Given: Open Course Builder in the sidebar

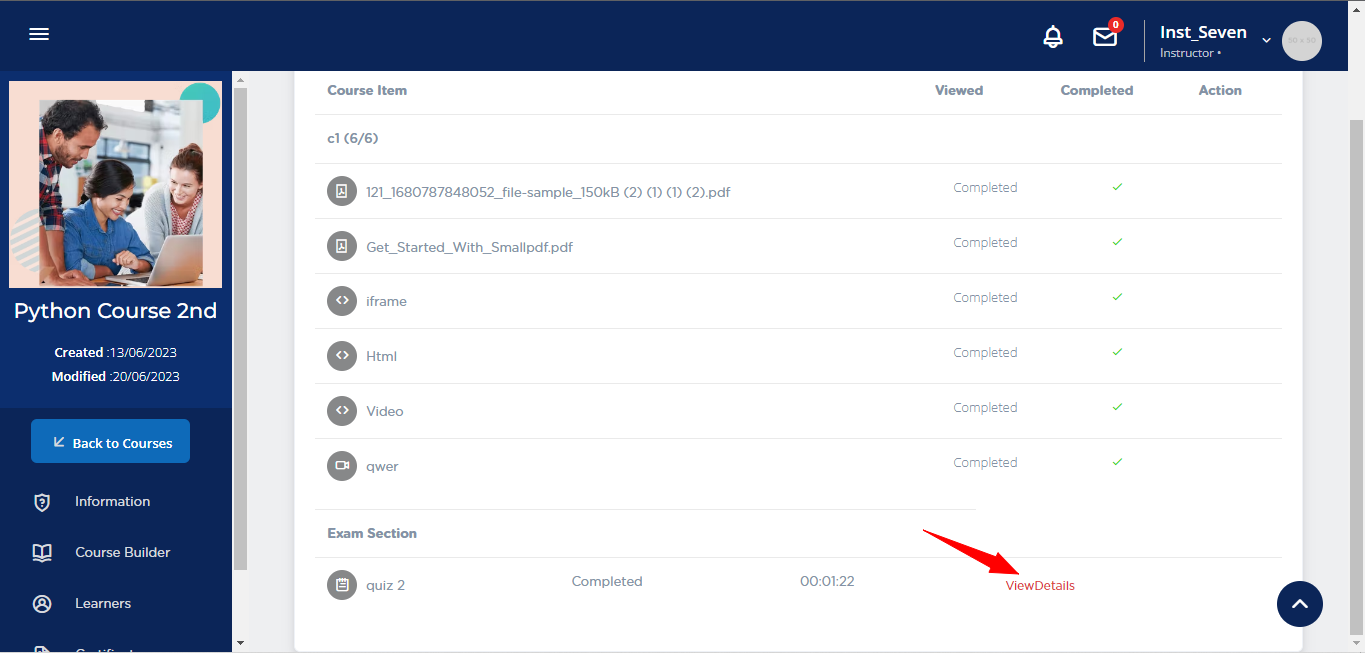Looking at the screenshot, I should [122, 553].
